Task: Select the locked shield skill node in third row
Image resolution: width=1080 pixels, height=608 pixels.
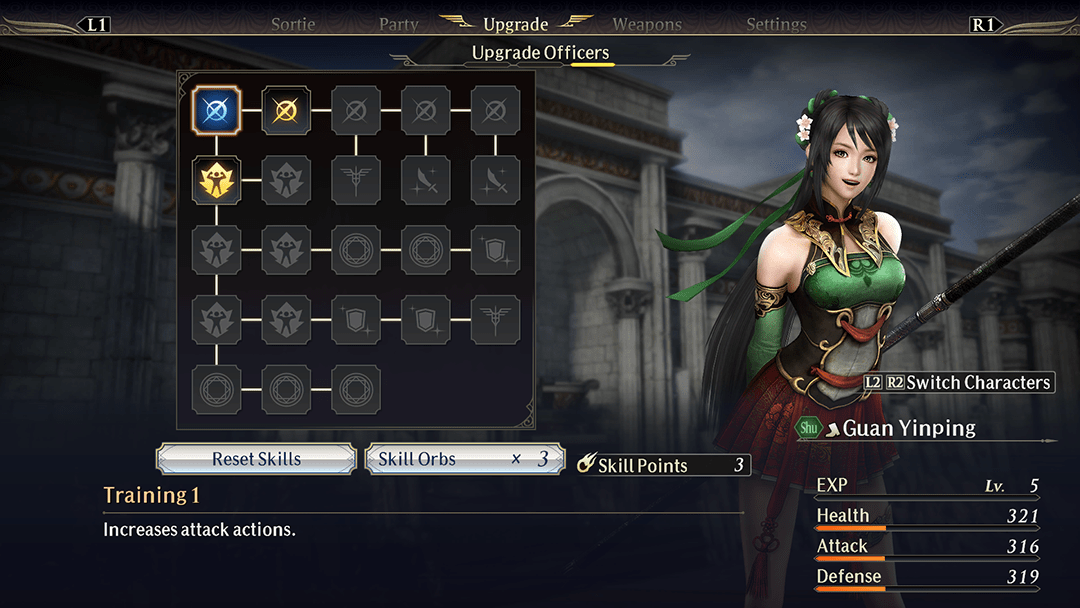Action: [x=495, y=250]
